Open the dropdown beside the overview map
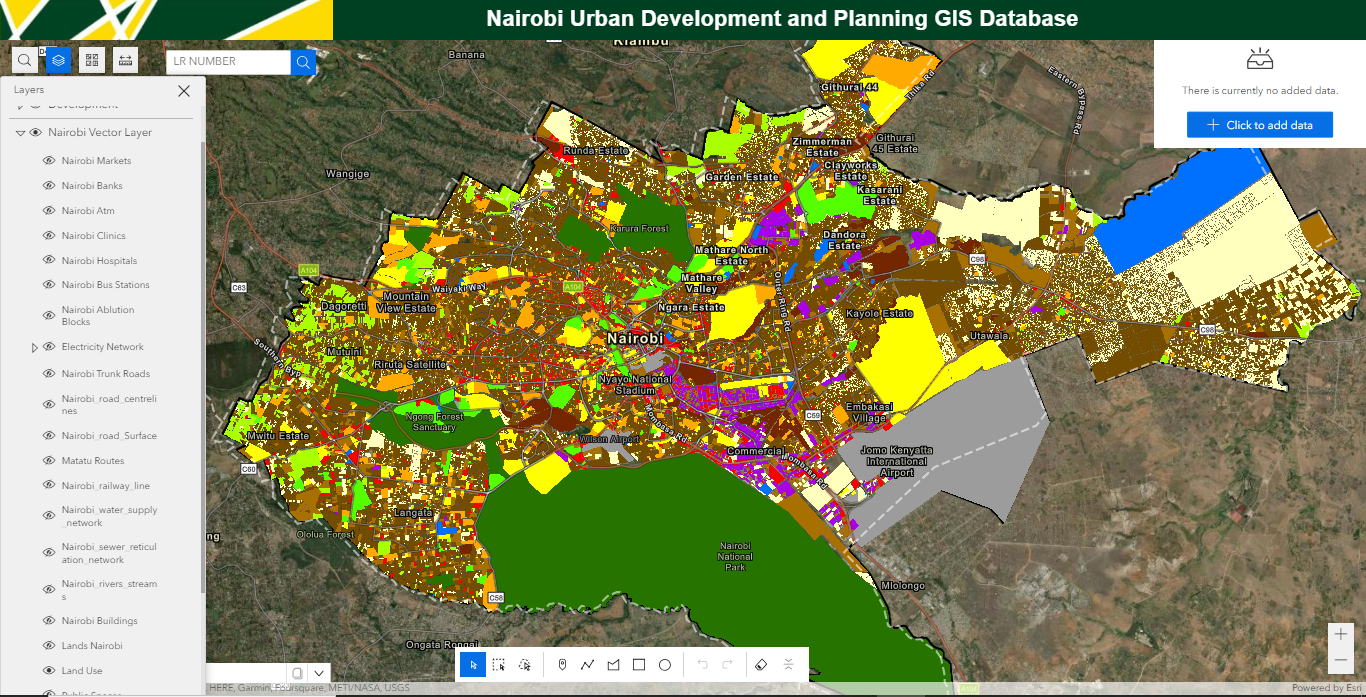Image resolution: width=1366 pixels, height=697 pixels. (318, 673)
